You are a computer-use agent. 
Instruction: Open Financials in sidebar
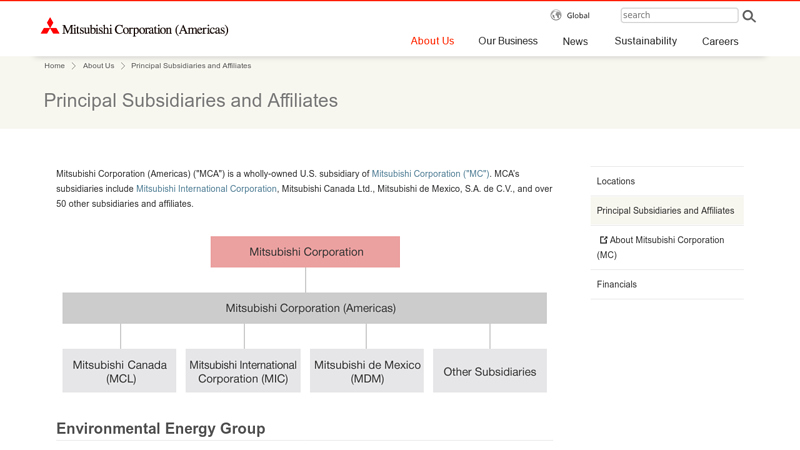coord(667,284)
